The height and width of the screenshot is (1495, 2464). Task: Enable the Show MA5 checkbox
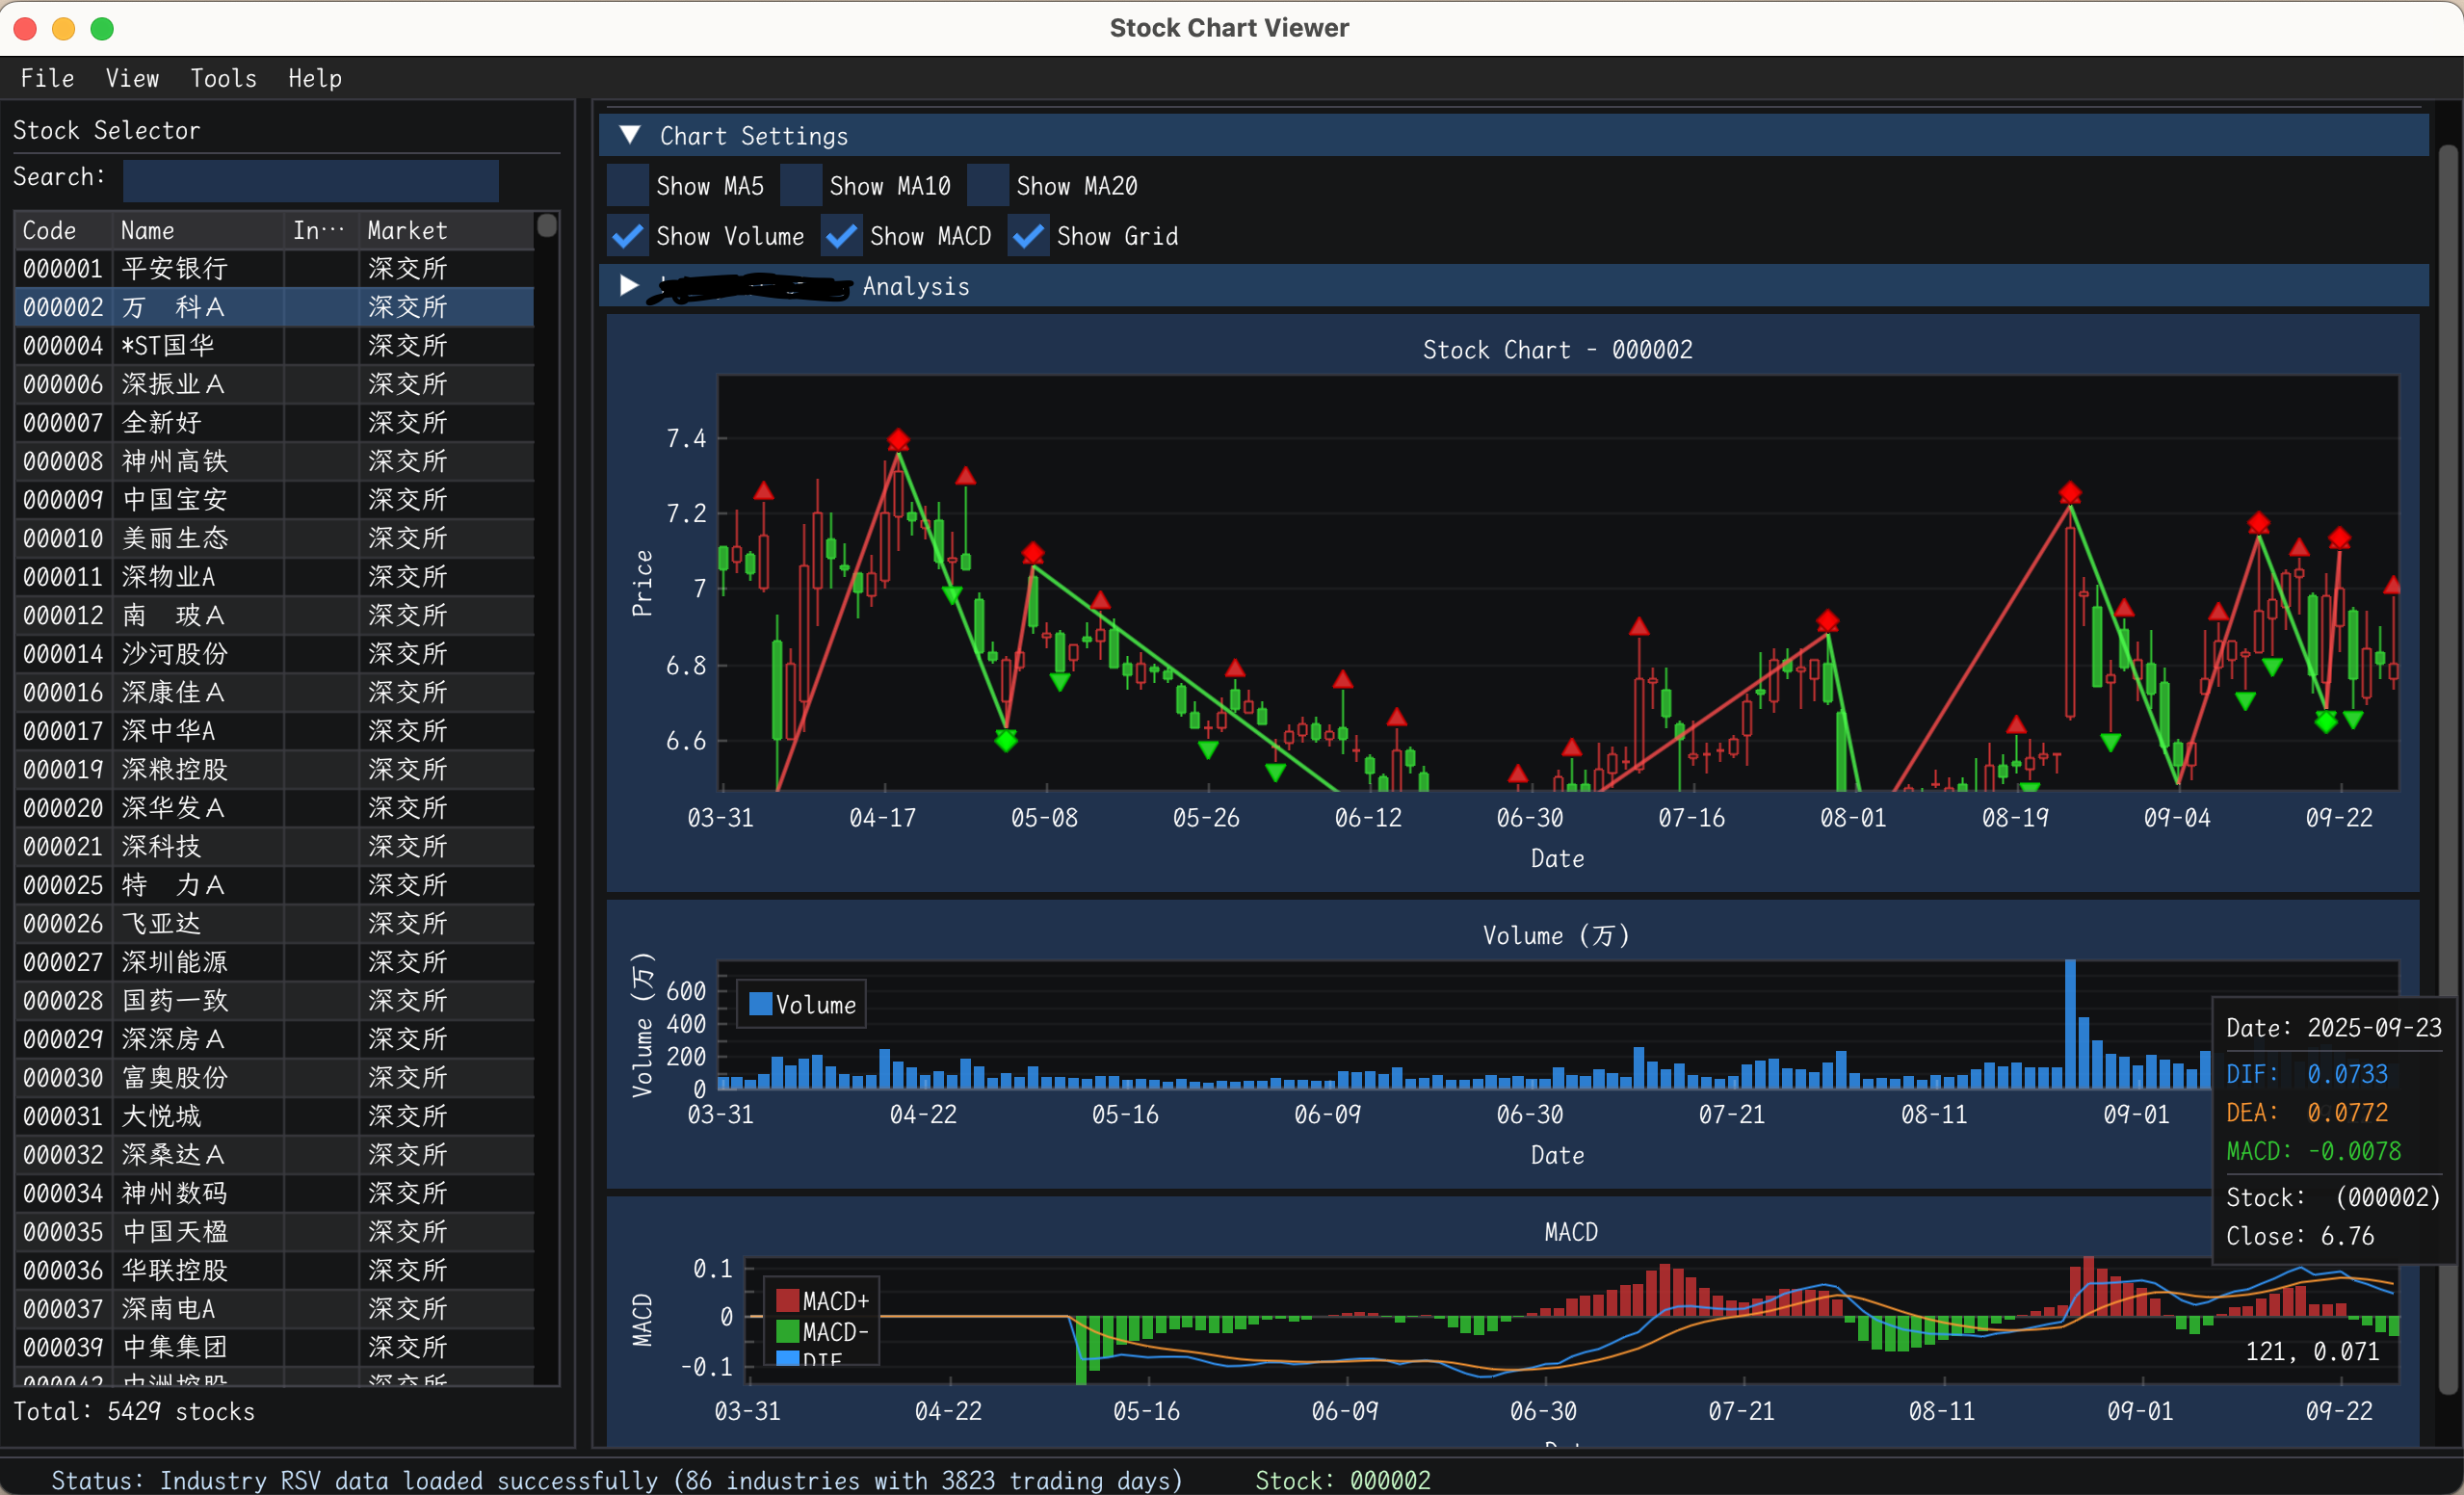click(x=628, y=186)
